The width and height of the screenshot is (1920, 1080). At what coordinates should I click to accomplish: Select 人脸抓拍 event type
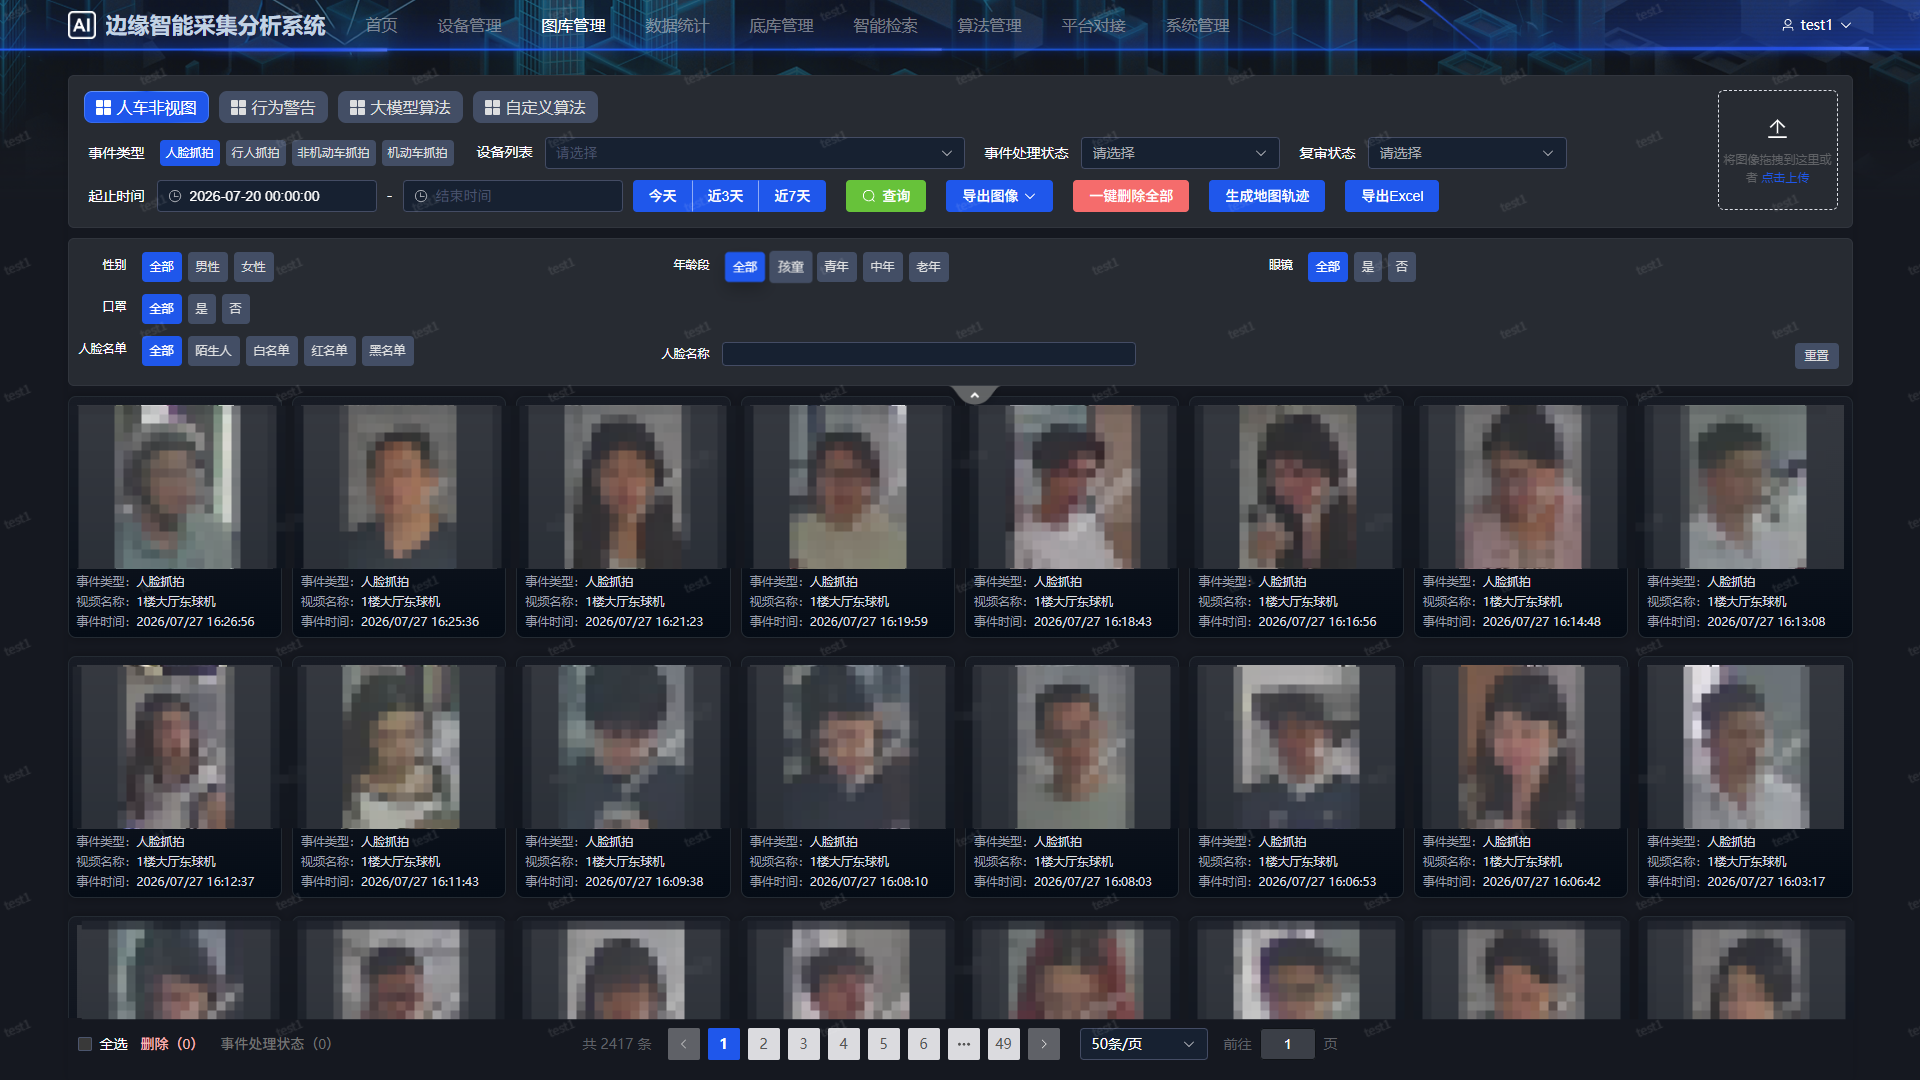(x=190, y=153)
